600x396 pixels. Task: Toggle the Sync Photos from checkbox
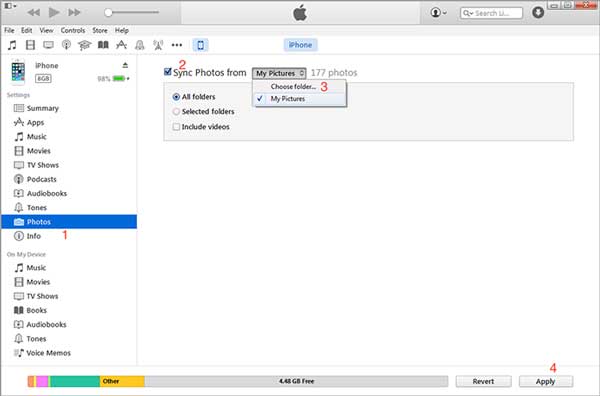pos(168,72)
